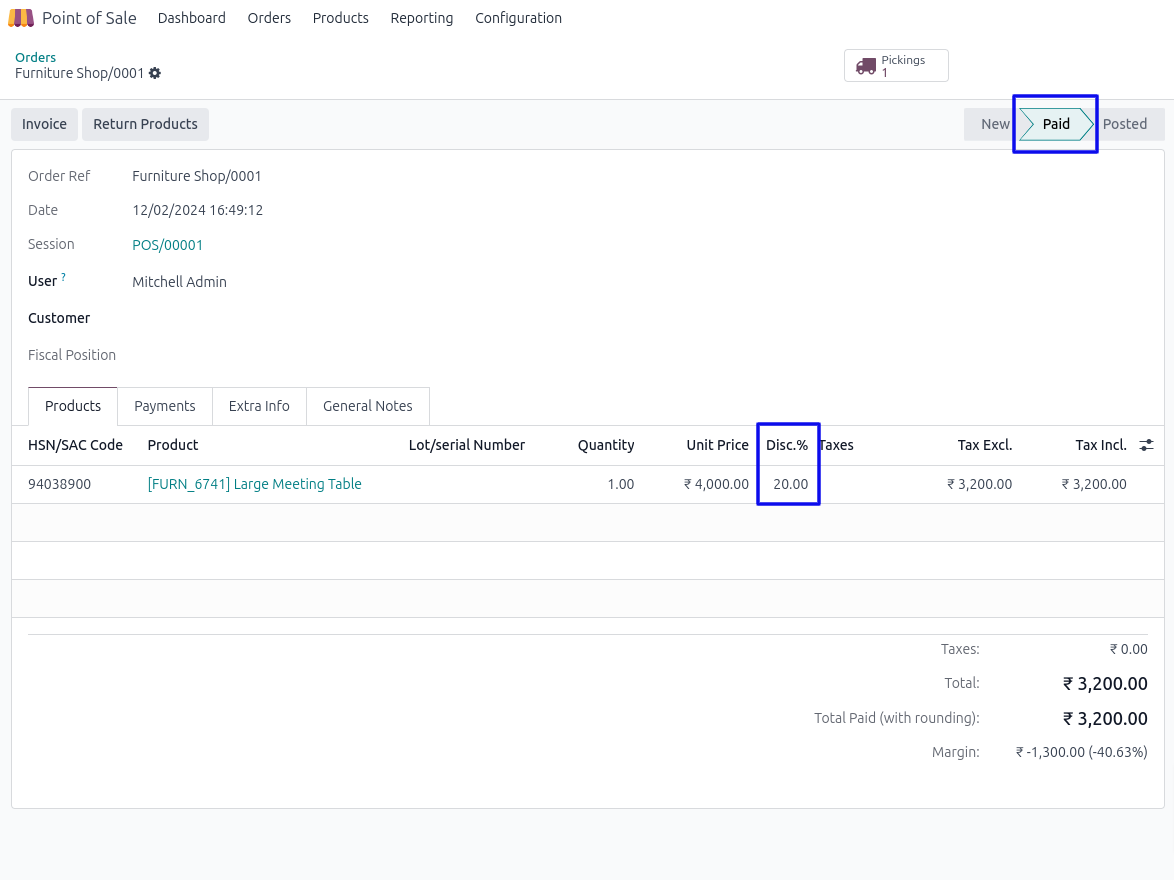Switch to the Payments tab
Image resolution: width=1174 pixels, height=880 pixels.
[x=165, y=406]
